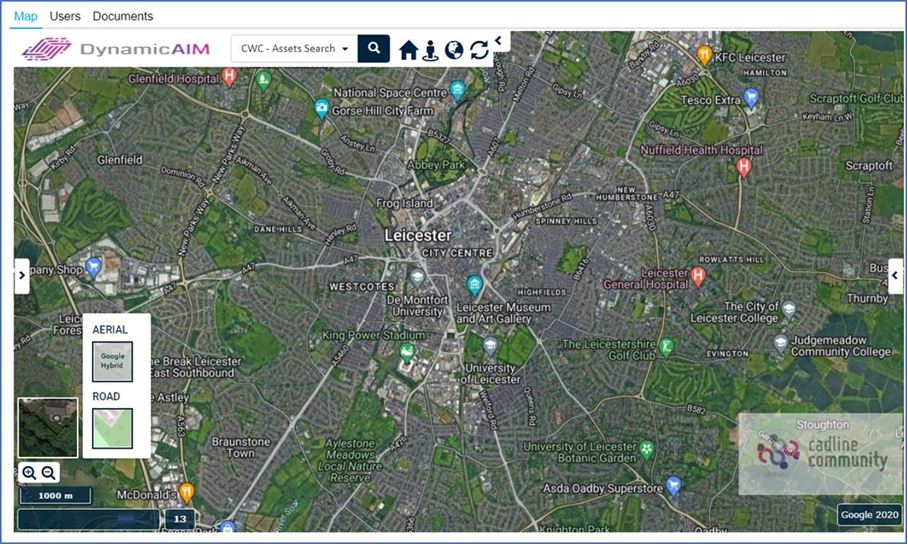908x546 pixels.
Task: Click the De Montfort University marker
Action: pyautogui.click(x=418, y=279)
